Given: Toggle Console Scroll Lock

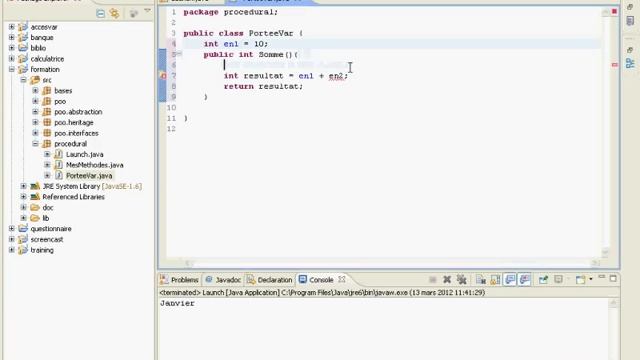Looking at the screenshot, I should [x=495, y=280].
